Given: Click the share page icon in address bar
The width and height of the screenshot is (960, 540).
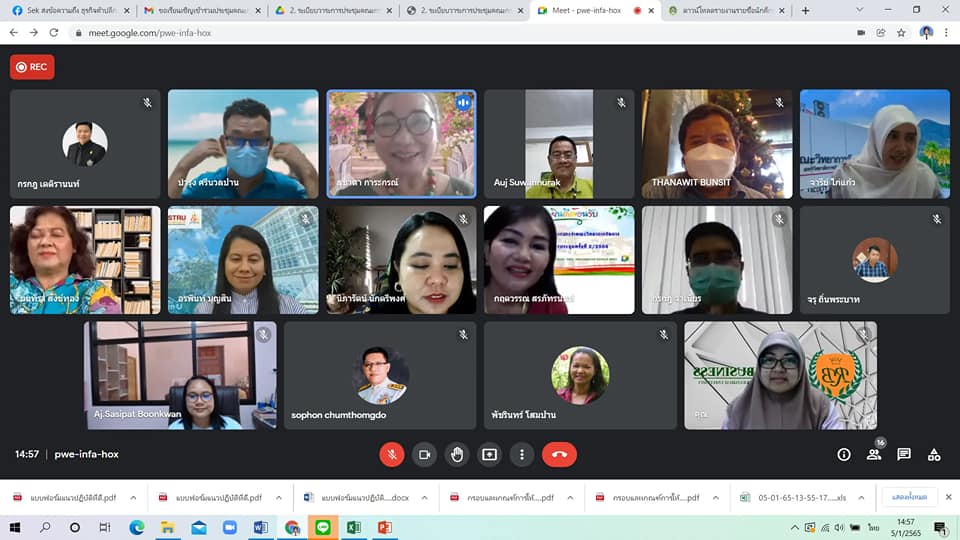Looking at the screenshot, I should (x=881, y=32).
